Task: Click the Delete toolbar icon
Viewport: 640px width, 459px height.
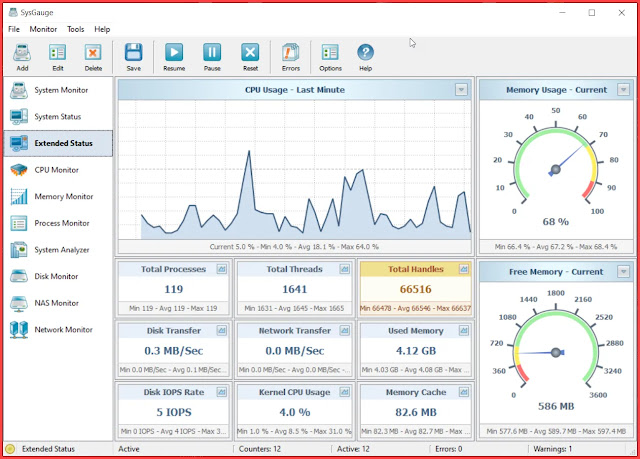Action: coord(93,53)
